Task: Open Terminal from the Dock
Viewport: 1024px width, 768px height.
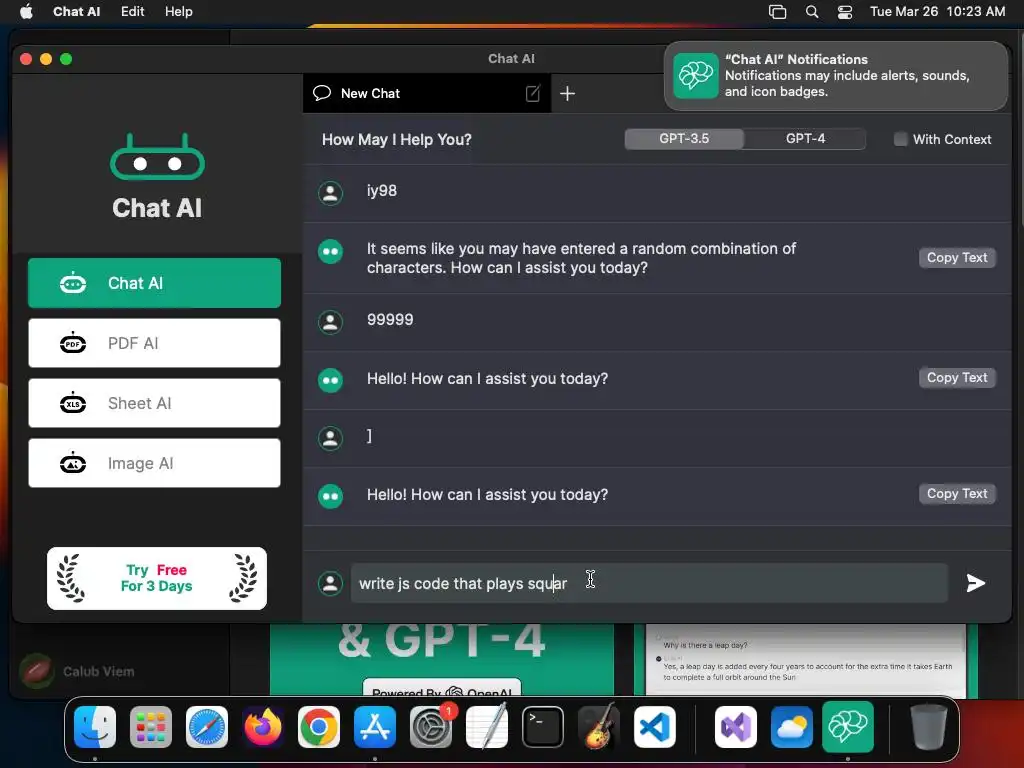Action: (543, 727)
